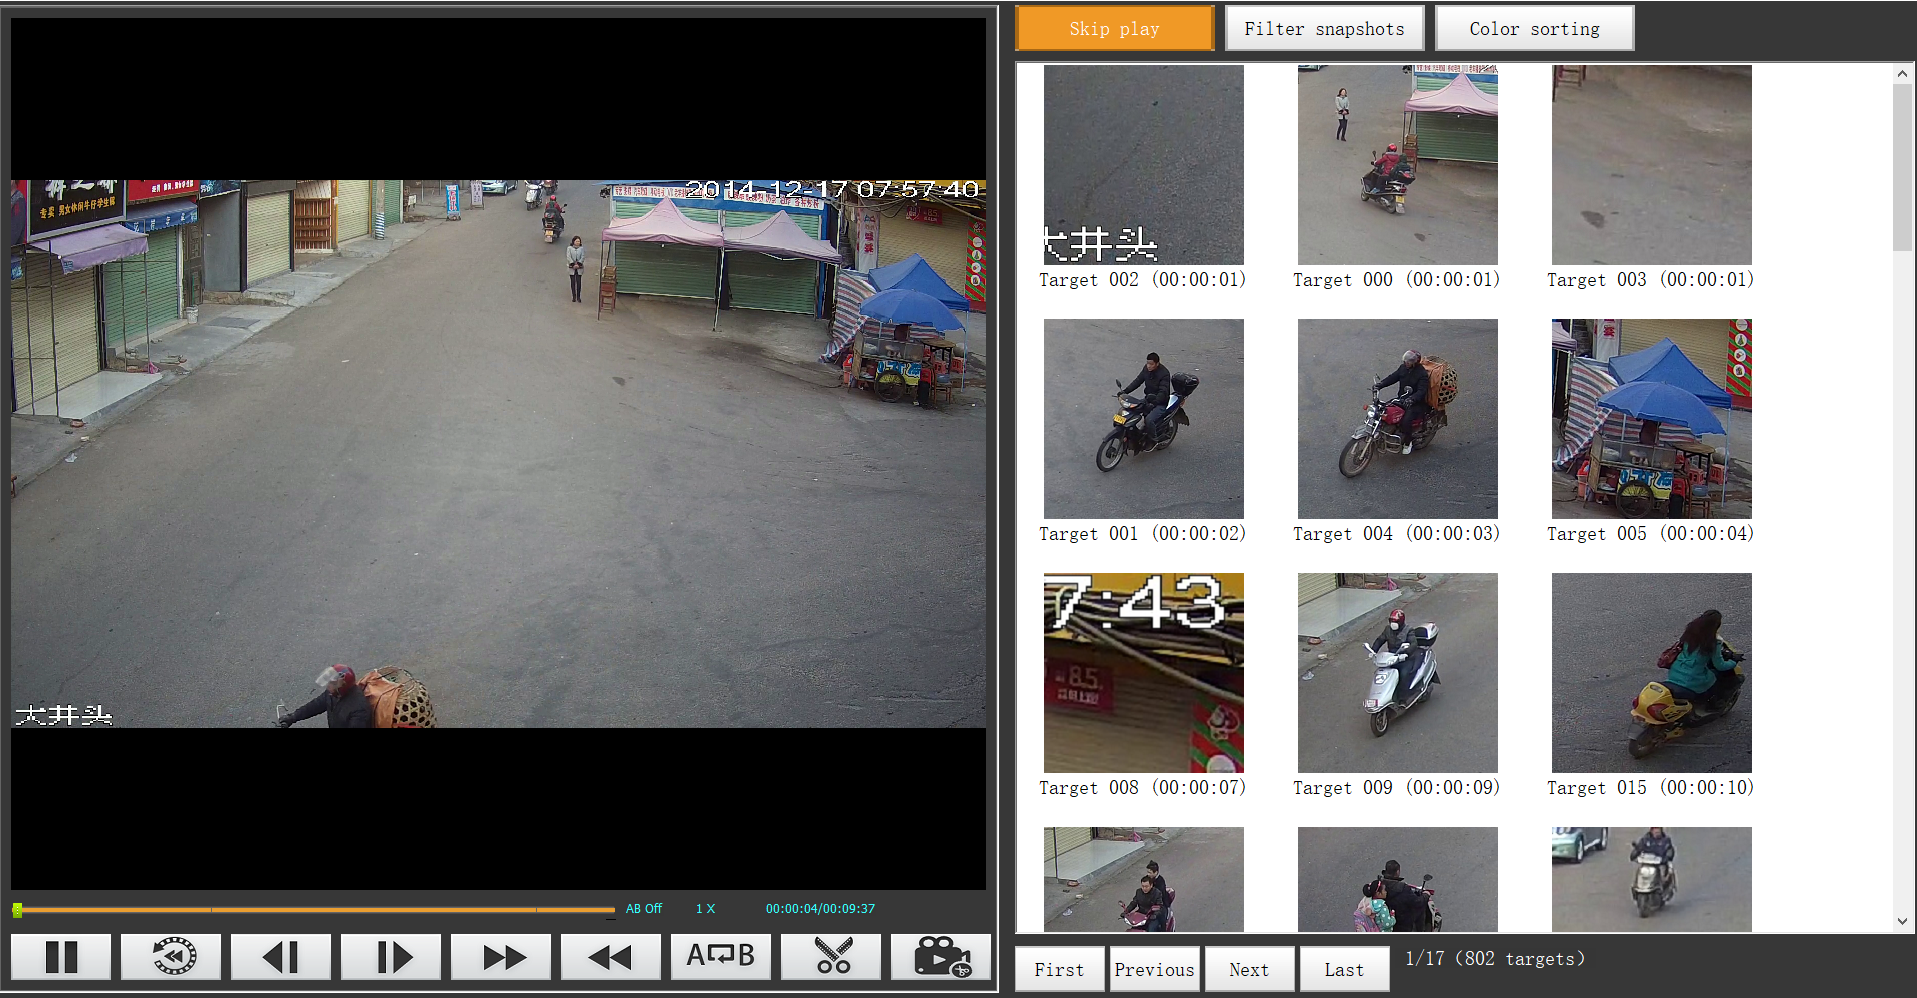Click the scissors clip video icon
Viewport: 1917px width, 998px height.
(x=831, y=957)
